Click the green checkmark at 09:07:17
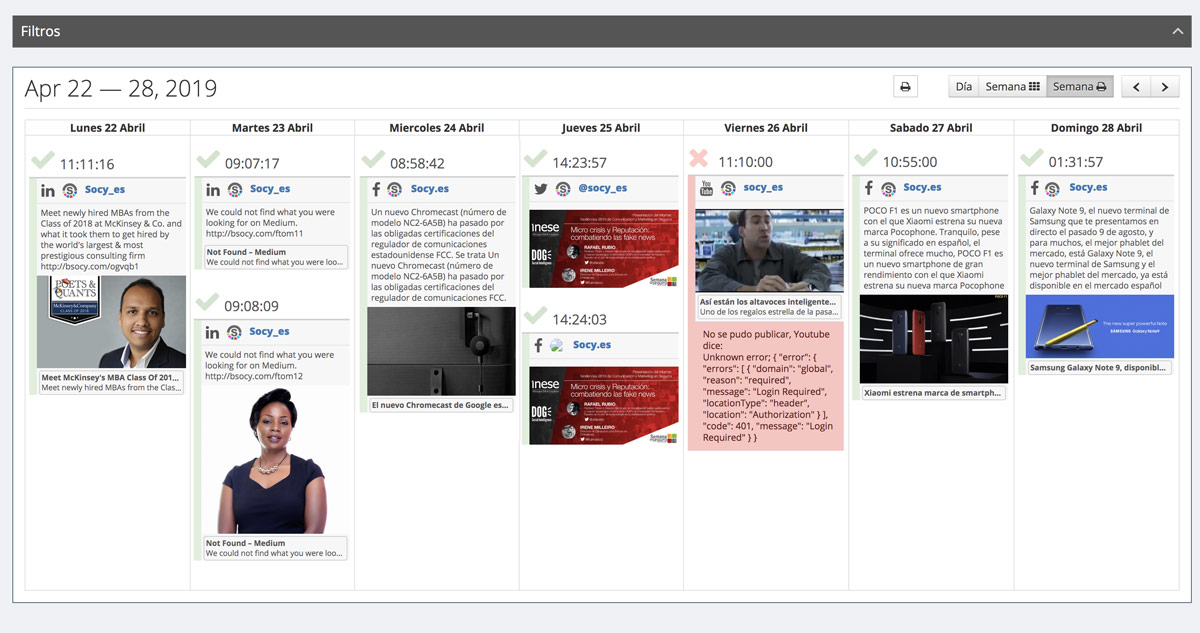Image resolution: width=1200 pixels, height=633 pixels. [x=208, y=159]
